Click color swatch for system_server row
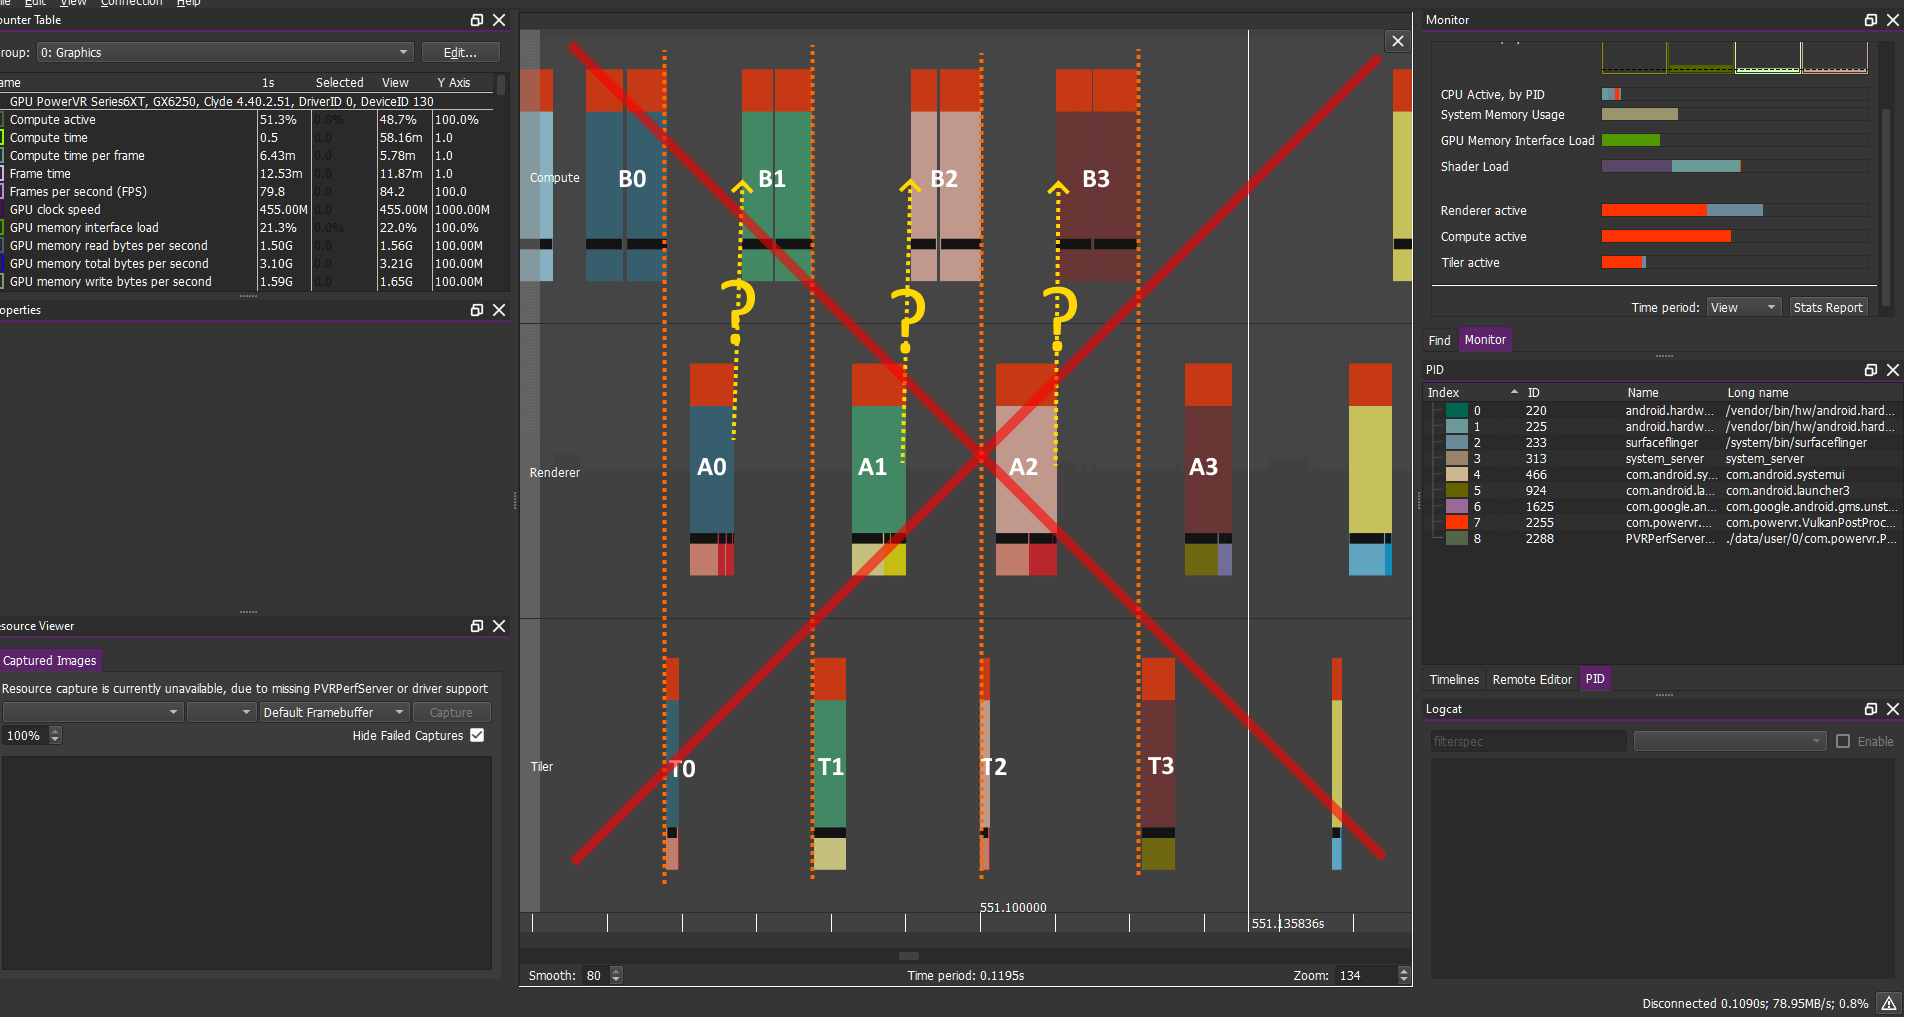This screenshot has height=1027, width=1920. point(1457,459)
